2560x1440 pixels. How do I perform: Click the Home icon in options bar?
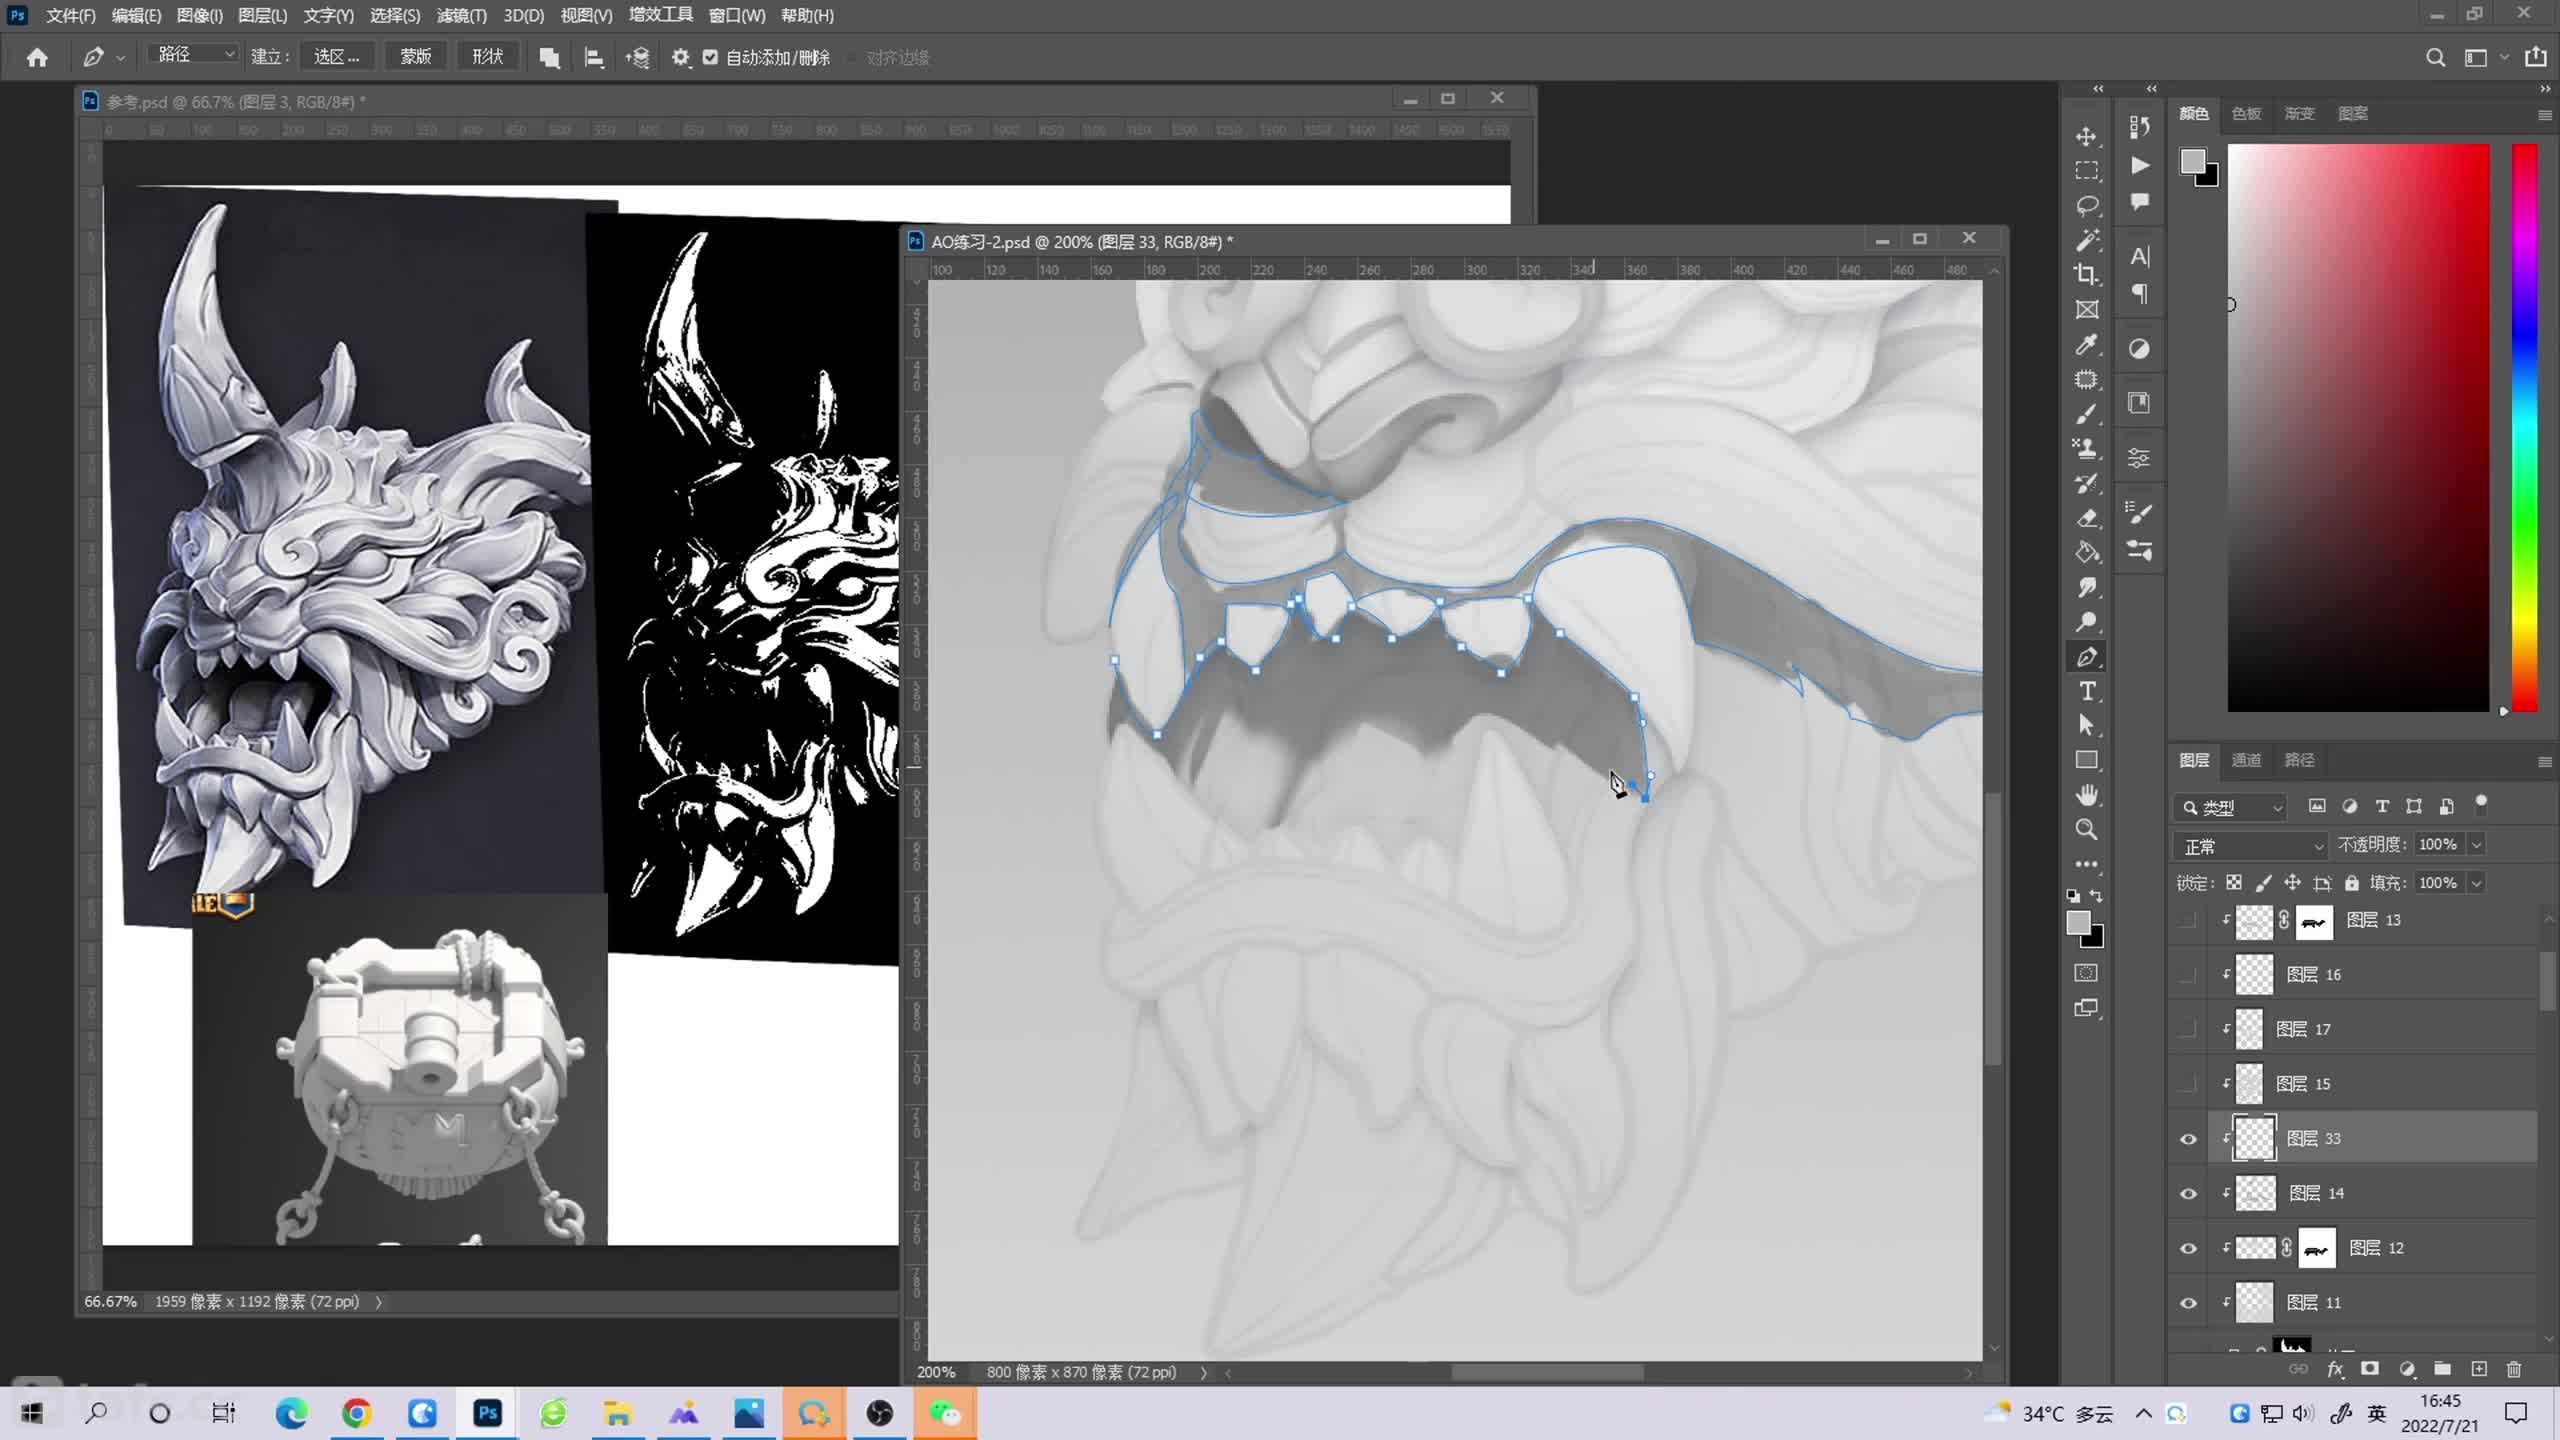pos(37,58)
